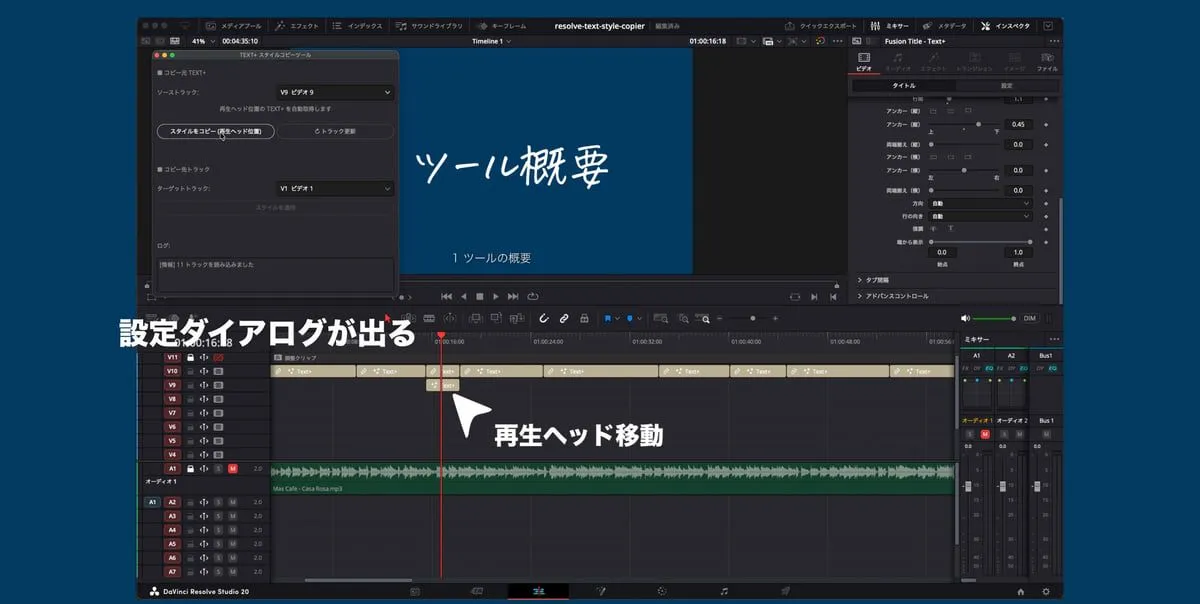Switch to the 設定 tab in the inspector
Viewport: 1200px width, 604px height.
click(x=1006, y=86)
